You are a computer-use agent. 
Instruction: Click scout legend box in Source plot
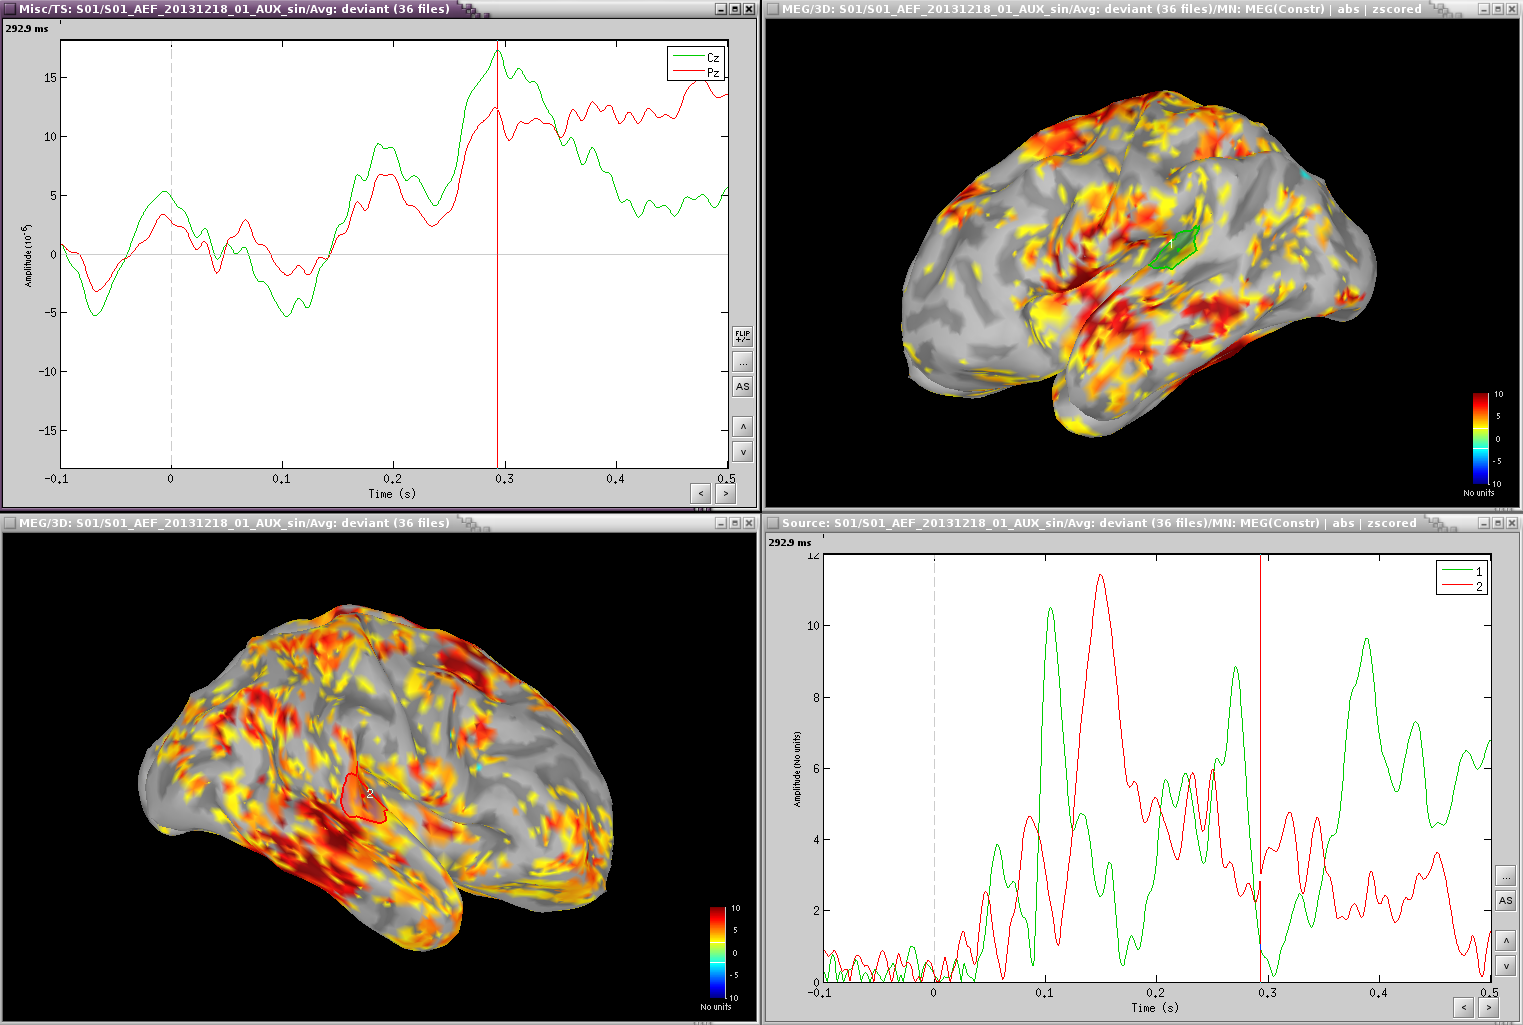(x=1461, y=578)
